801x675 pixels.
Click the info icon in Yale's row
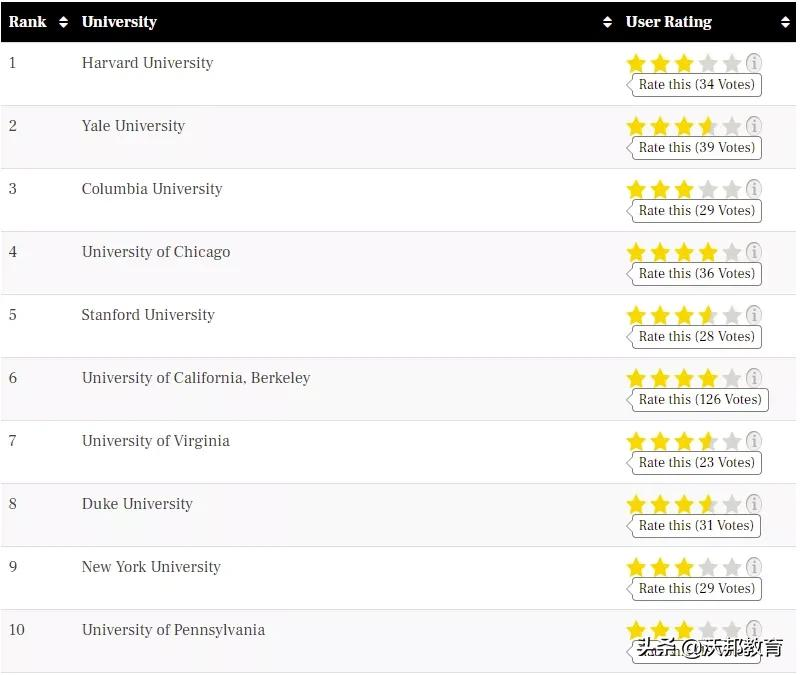pos(754,126)
